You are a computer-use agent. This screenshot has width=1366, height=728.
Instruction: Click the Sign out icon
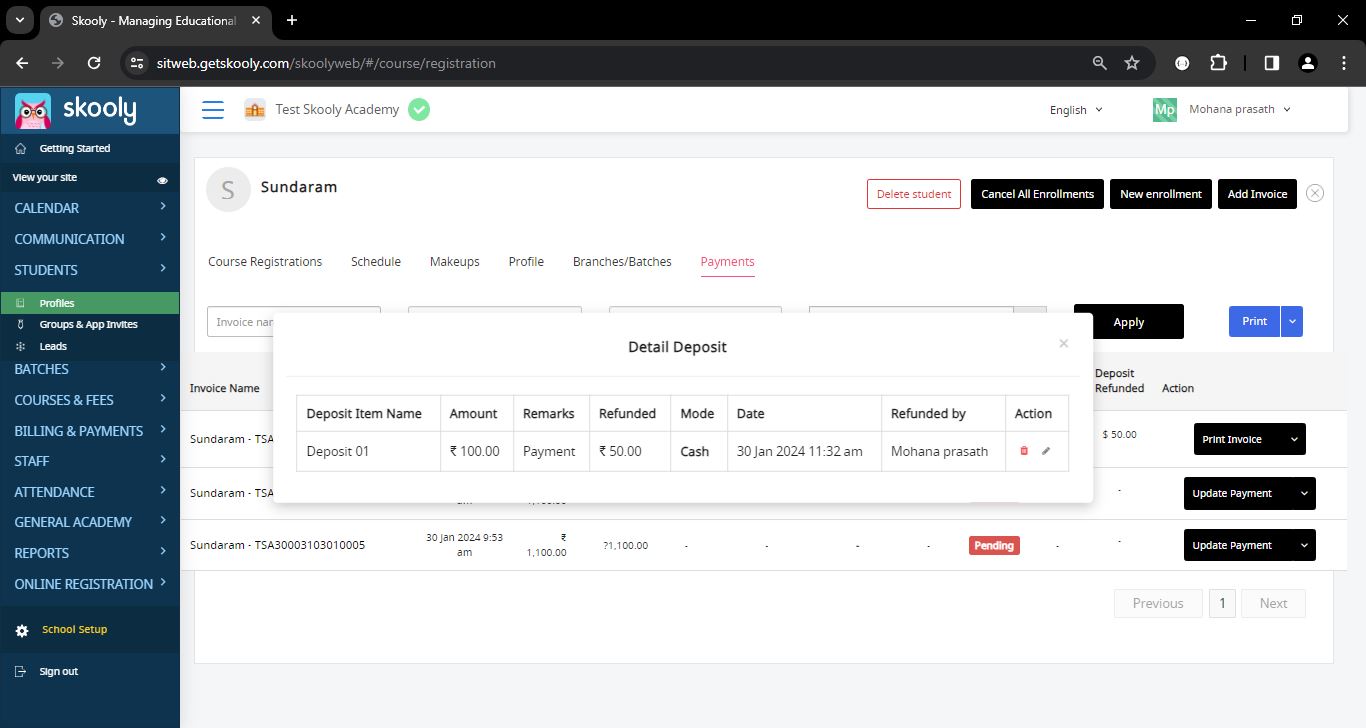click(22, 671)
